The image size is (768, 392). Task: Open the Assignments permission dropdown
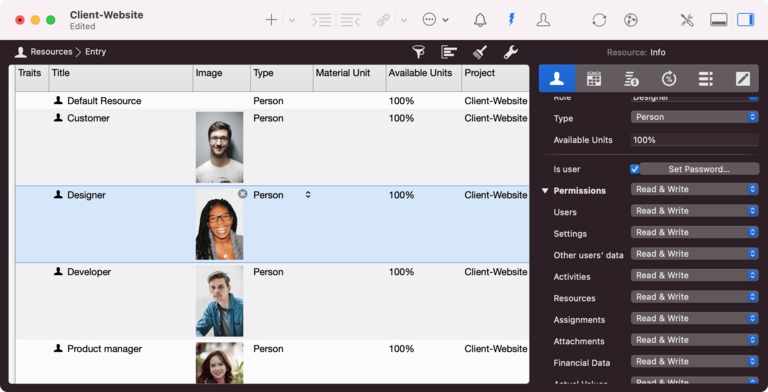click(x=695, y=318)
